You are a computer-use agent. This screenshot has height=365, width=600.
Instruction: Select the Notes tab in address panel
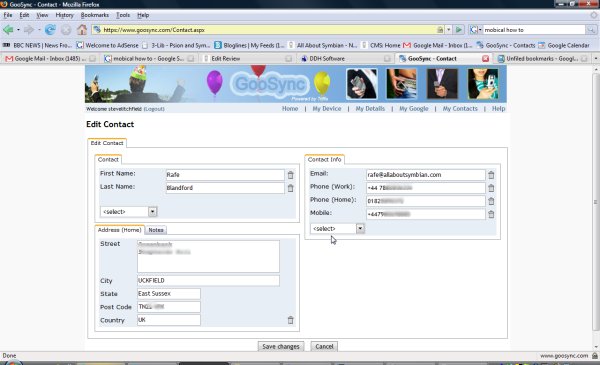pos(156,230)
